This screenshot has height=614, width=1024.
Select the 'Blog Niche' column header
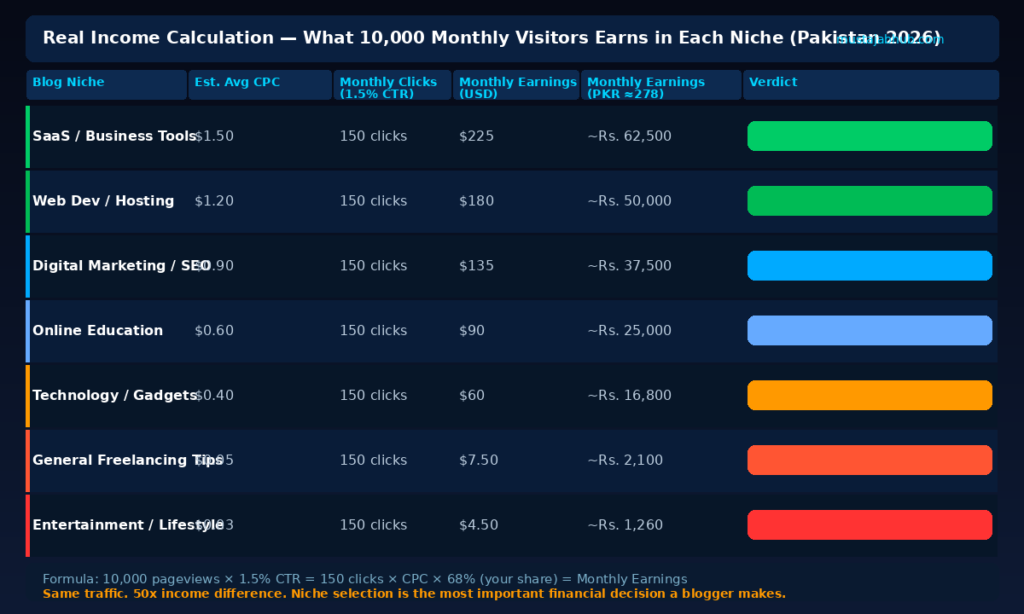(x=106, y=84)
